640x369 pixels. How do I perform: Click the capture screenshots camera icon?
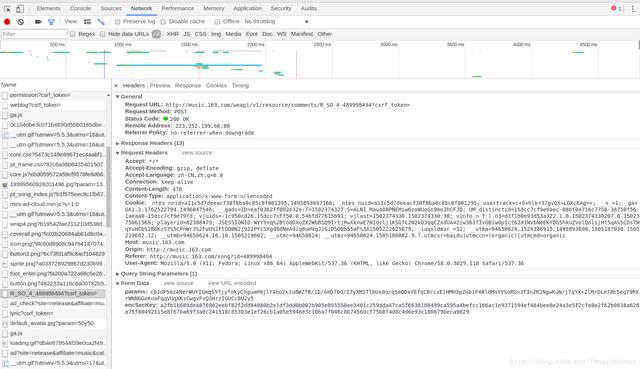[38, 22]
